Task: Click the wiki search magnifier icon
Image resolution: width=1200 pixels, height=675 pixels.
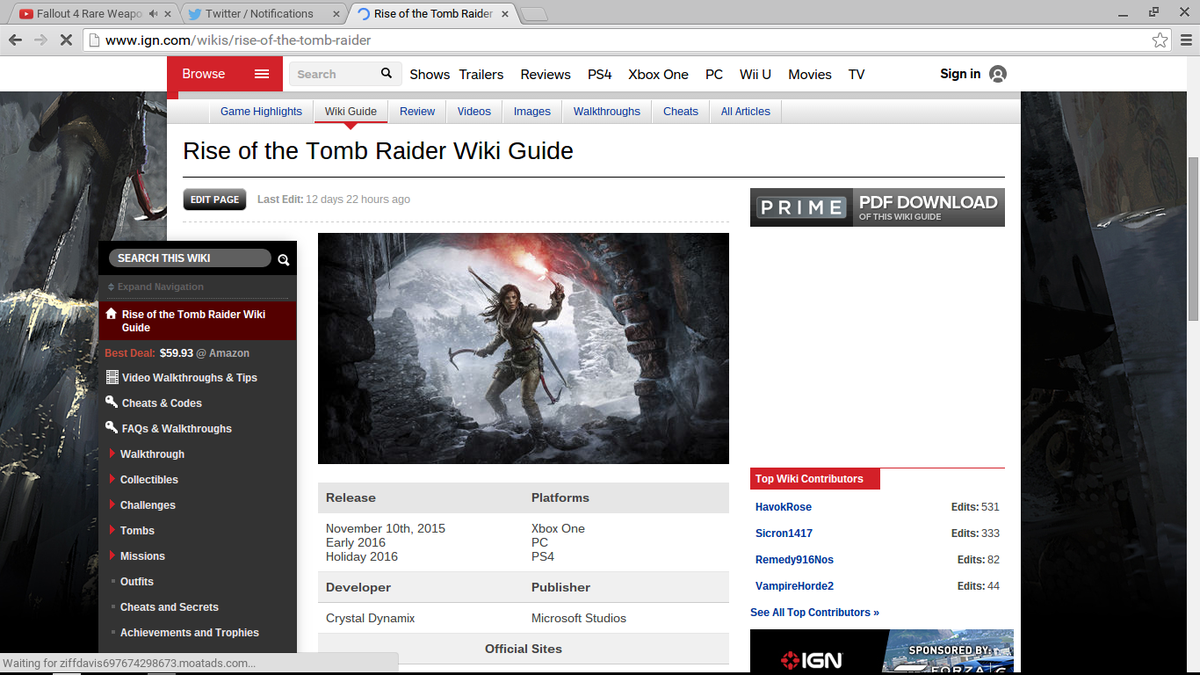Action: pos(284,259)
